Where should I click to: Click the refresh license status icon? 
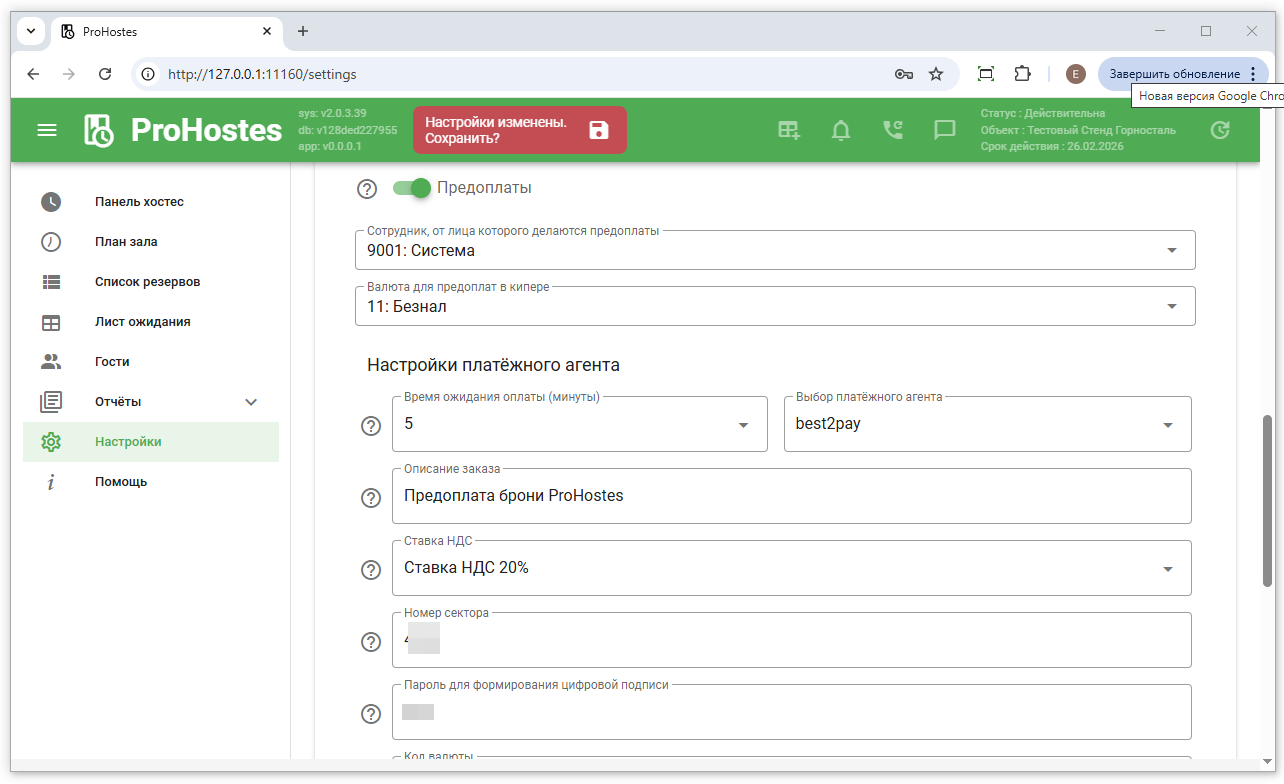[1219, 130]
